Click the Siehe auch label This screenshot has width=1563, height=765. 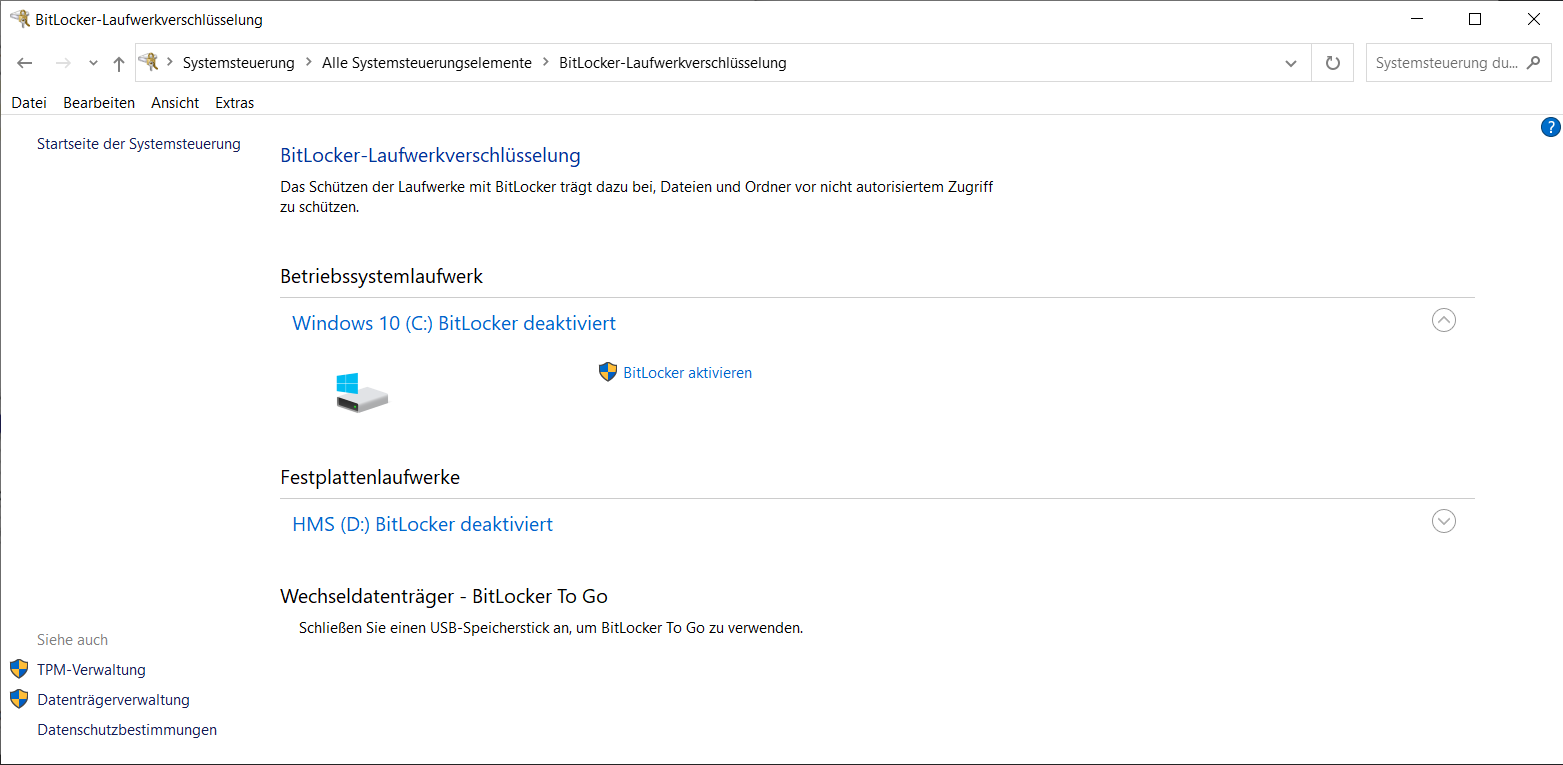(x=72, y=640)
